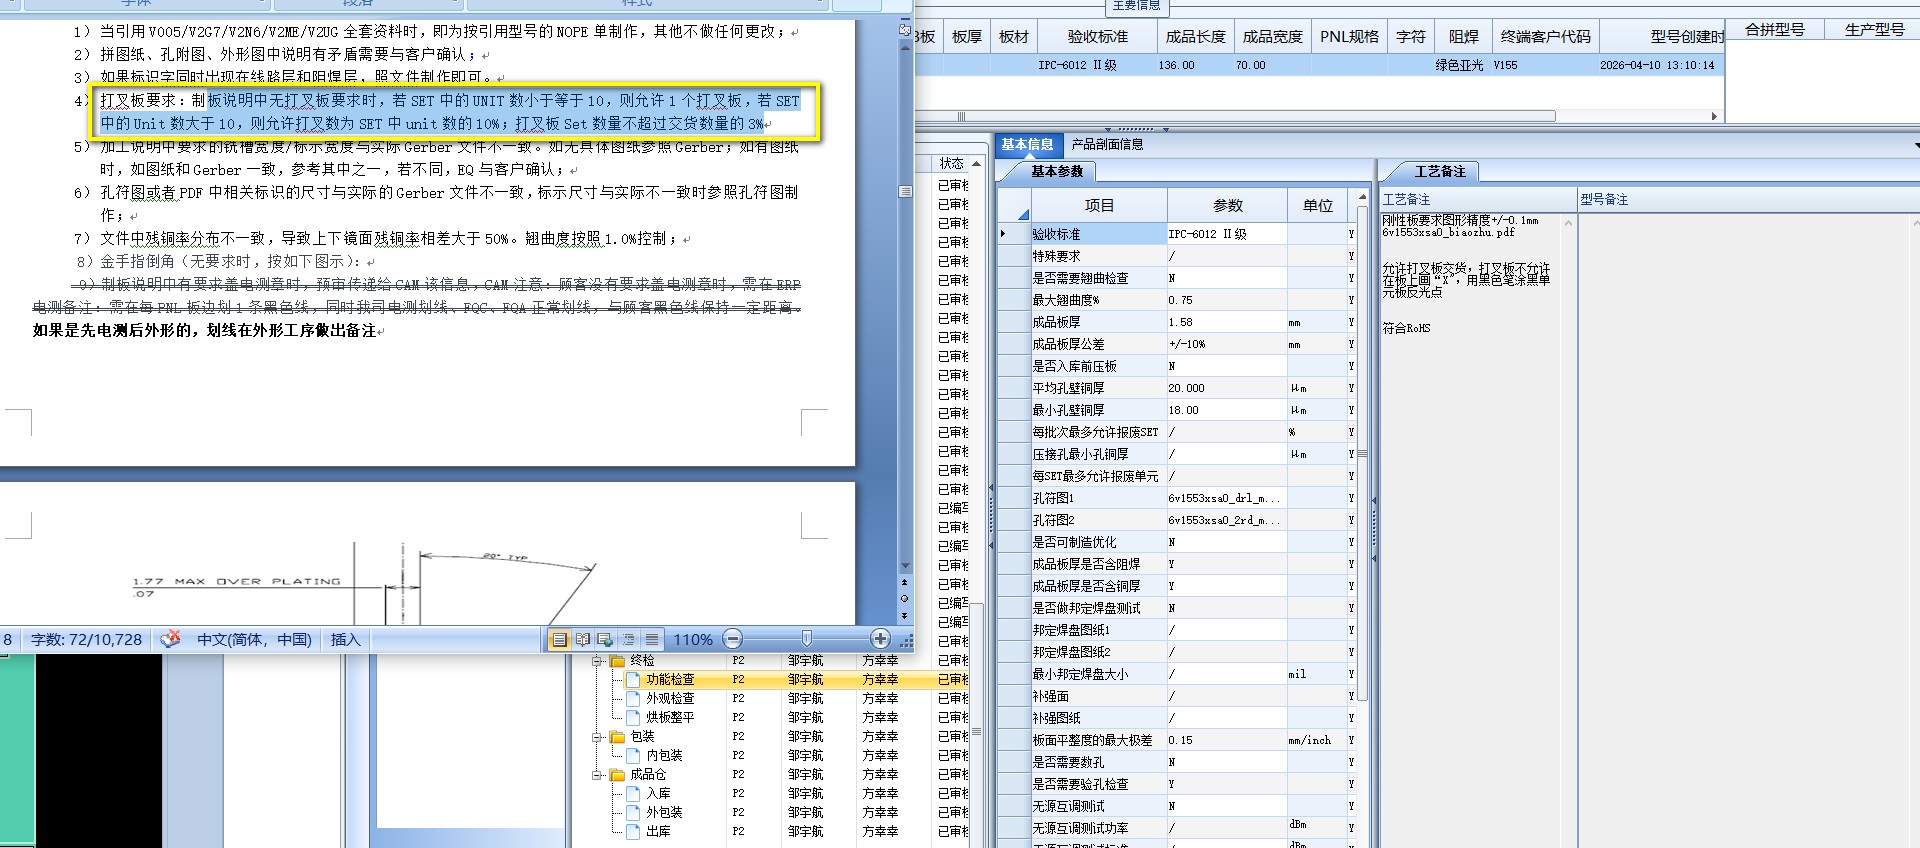Switch Word to Web Layout view
Viewport: 1920px width, 848px height.
tap(605, 639)
